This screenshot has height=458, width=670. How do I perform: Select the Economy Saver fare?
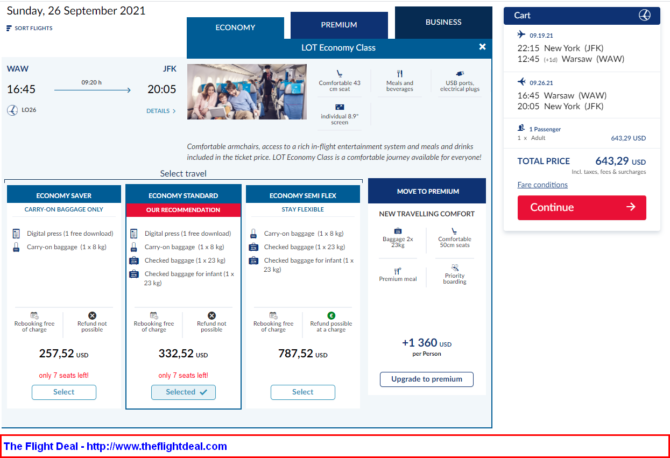tap(64, 392)
